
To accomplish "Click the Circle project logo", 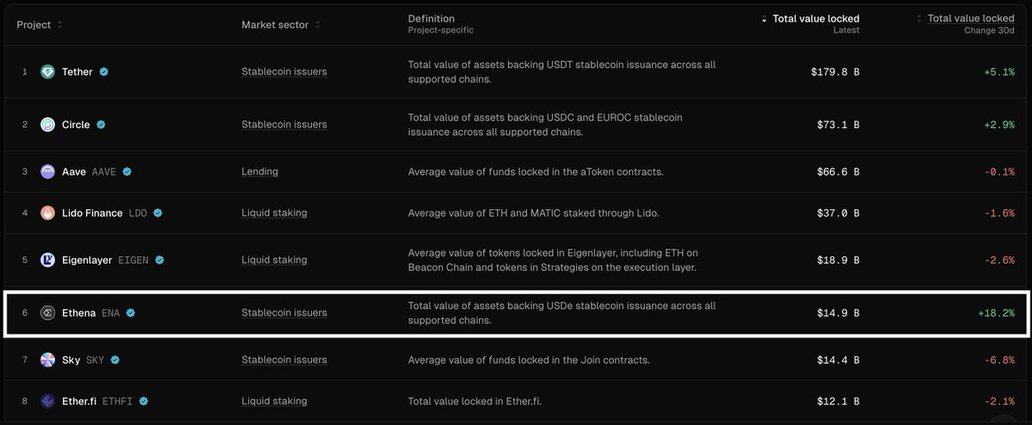I will (48, 125).
